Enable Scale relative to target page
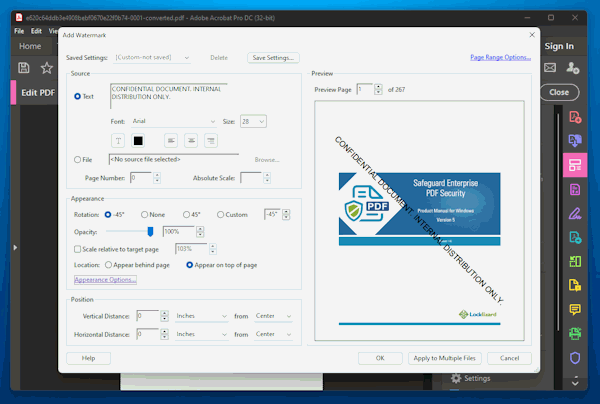 pos(77,249)
